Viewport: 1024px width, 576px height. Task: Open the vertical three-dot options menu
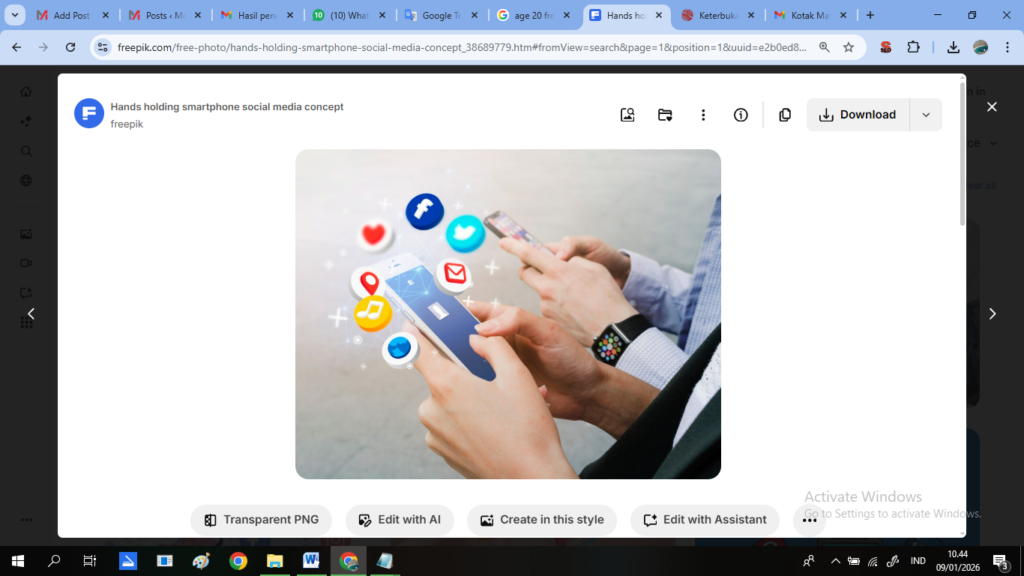point(703,115)
